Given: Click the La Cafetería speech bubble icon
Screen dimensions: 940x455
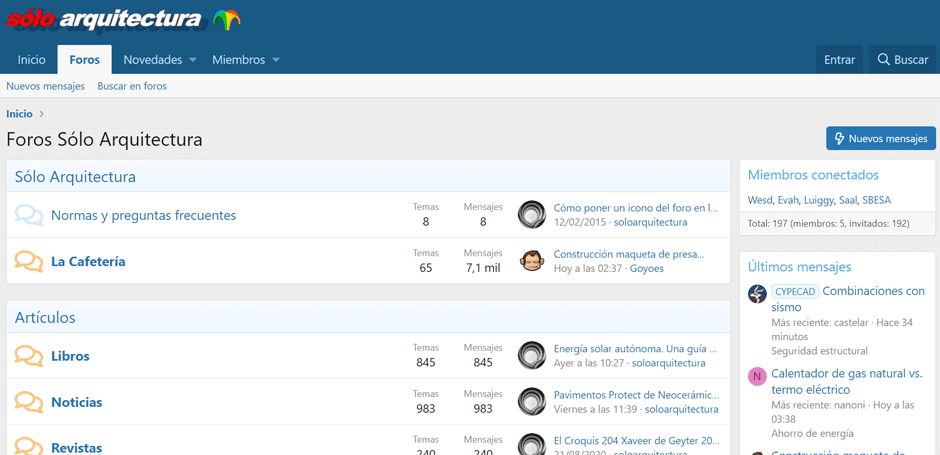Looking at the screenshot, I should pyautogui.click(x=29, y=261).
